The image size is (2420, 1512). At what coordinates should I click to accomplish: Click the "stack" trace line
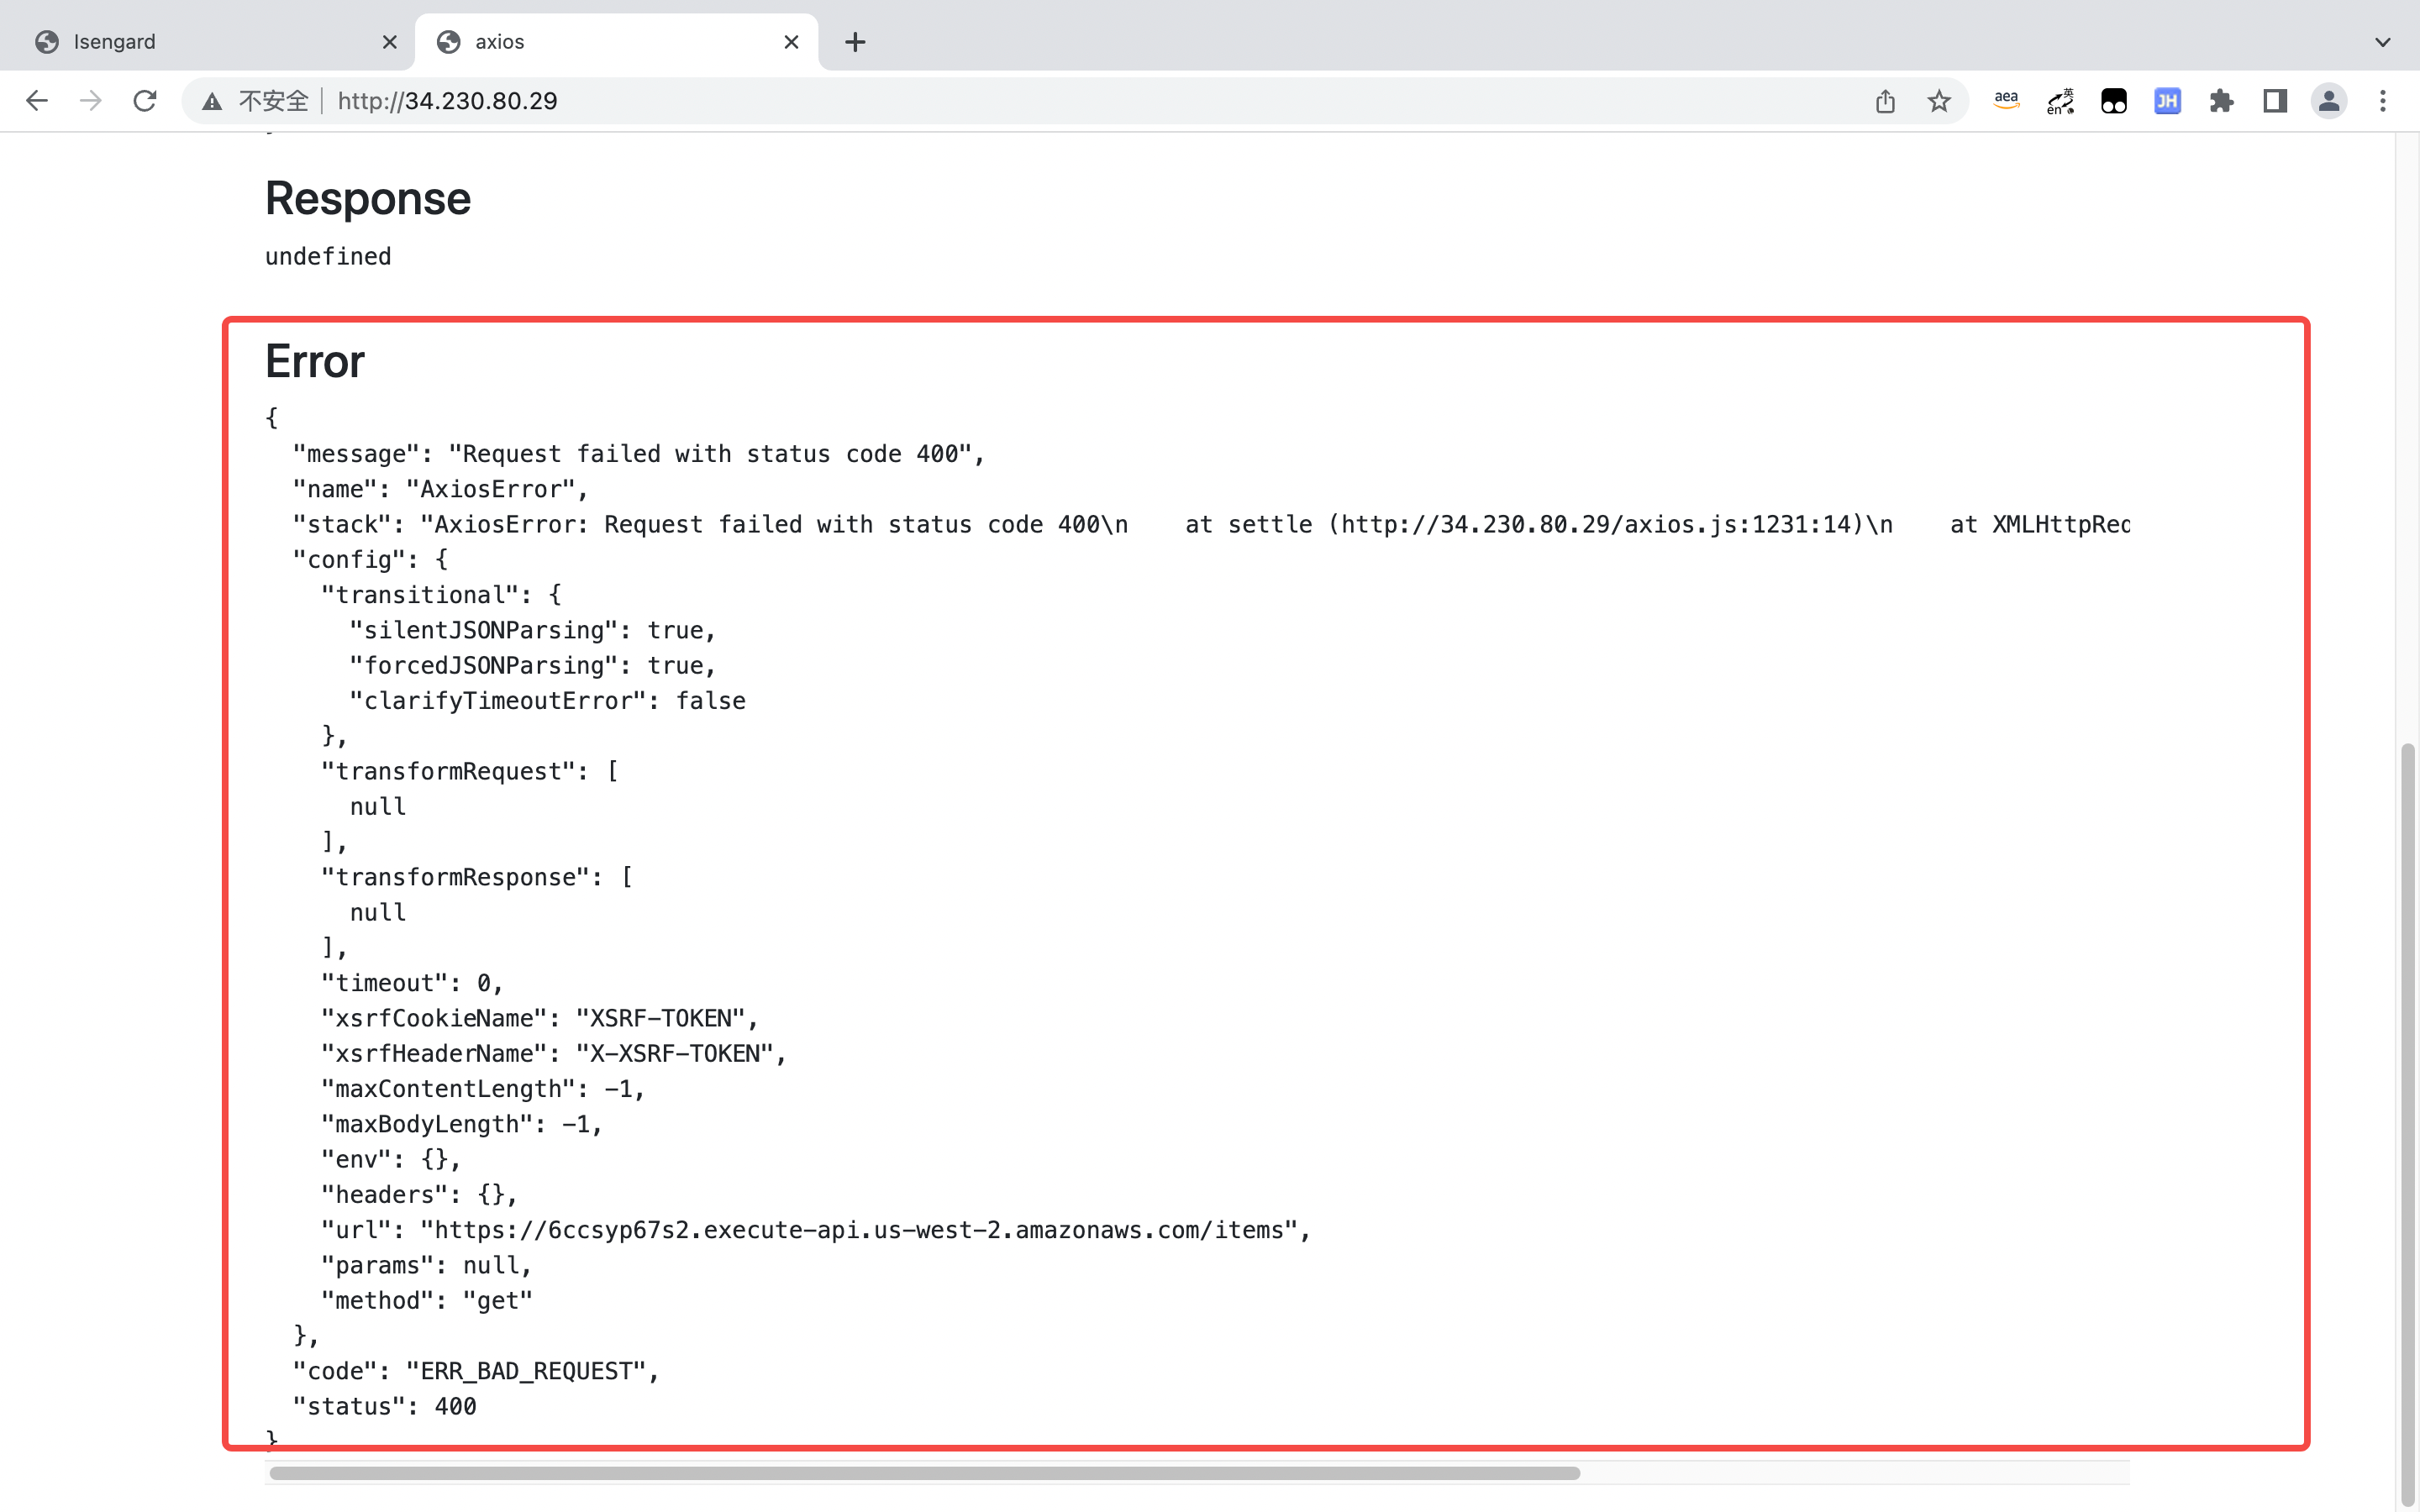pyautogui.click(x=1211, y=524)
